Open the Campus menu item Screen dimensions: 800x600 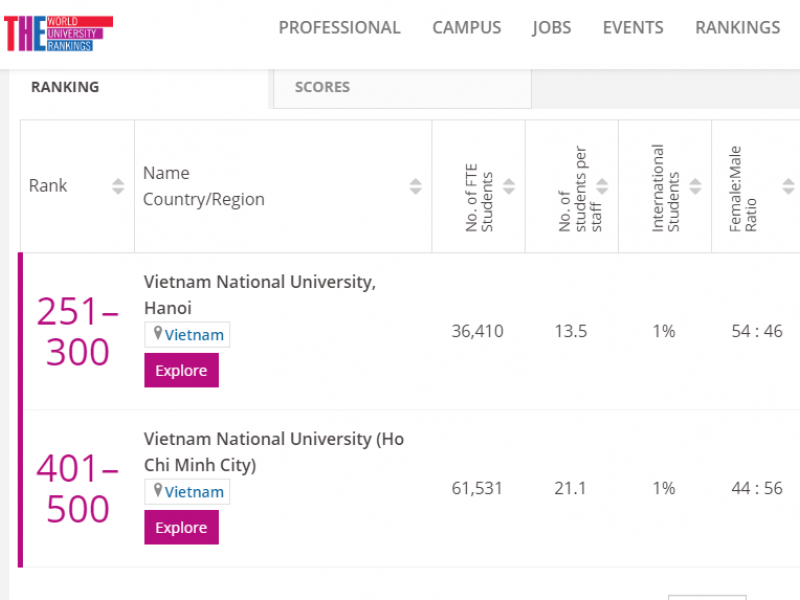point(466,28)
